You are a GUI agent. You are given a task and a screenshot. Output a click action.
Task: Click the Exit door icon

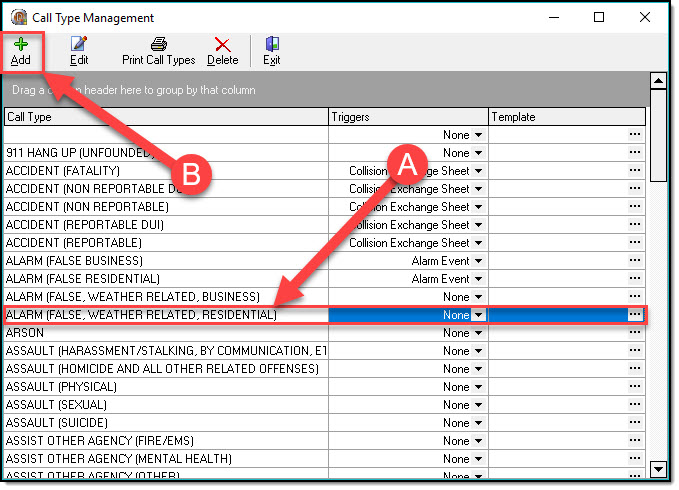(x=271, y=43)
